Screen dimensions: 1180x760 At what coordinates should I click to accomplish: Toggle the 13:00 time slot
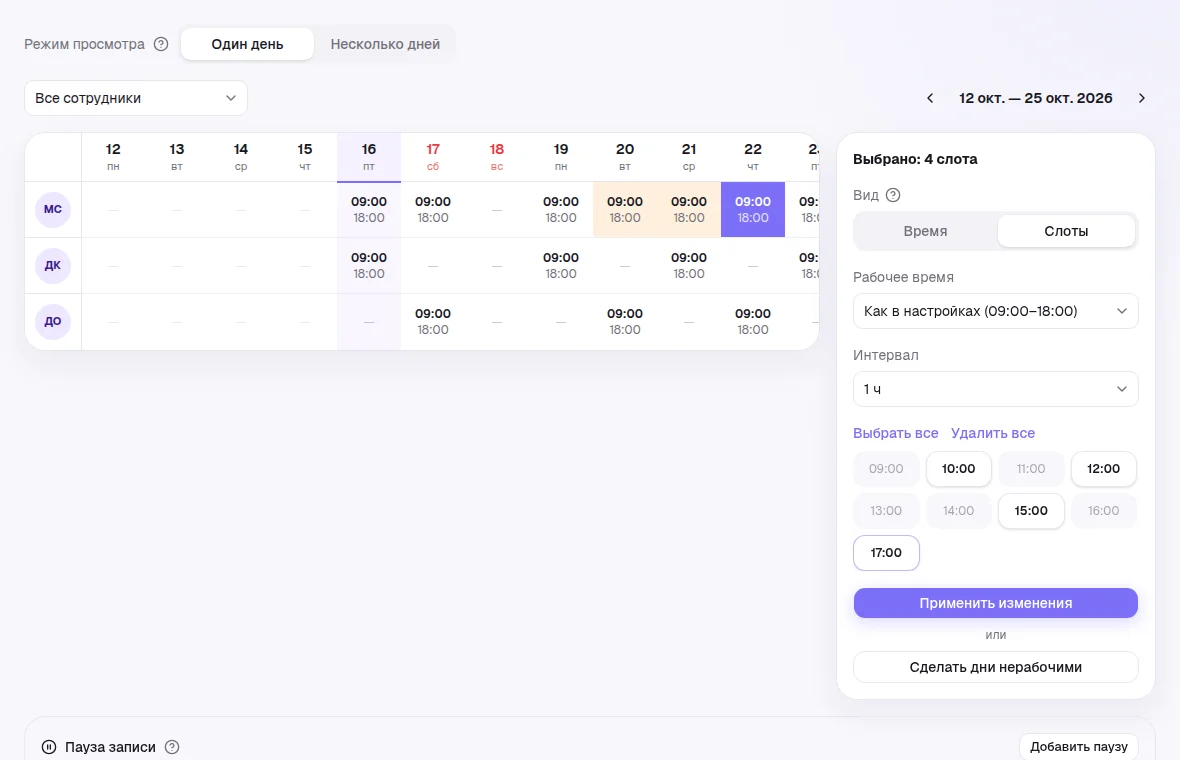click(886, 511)
